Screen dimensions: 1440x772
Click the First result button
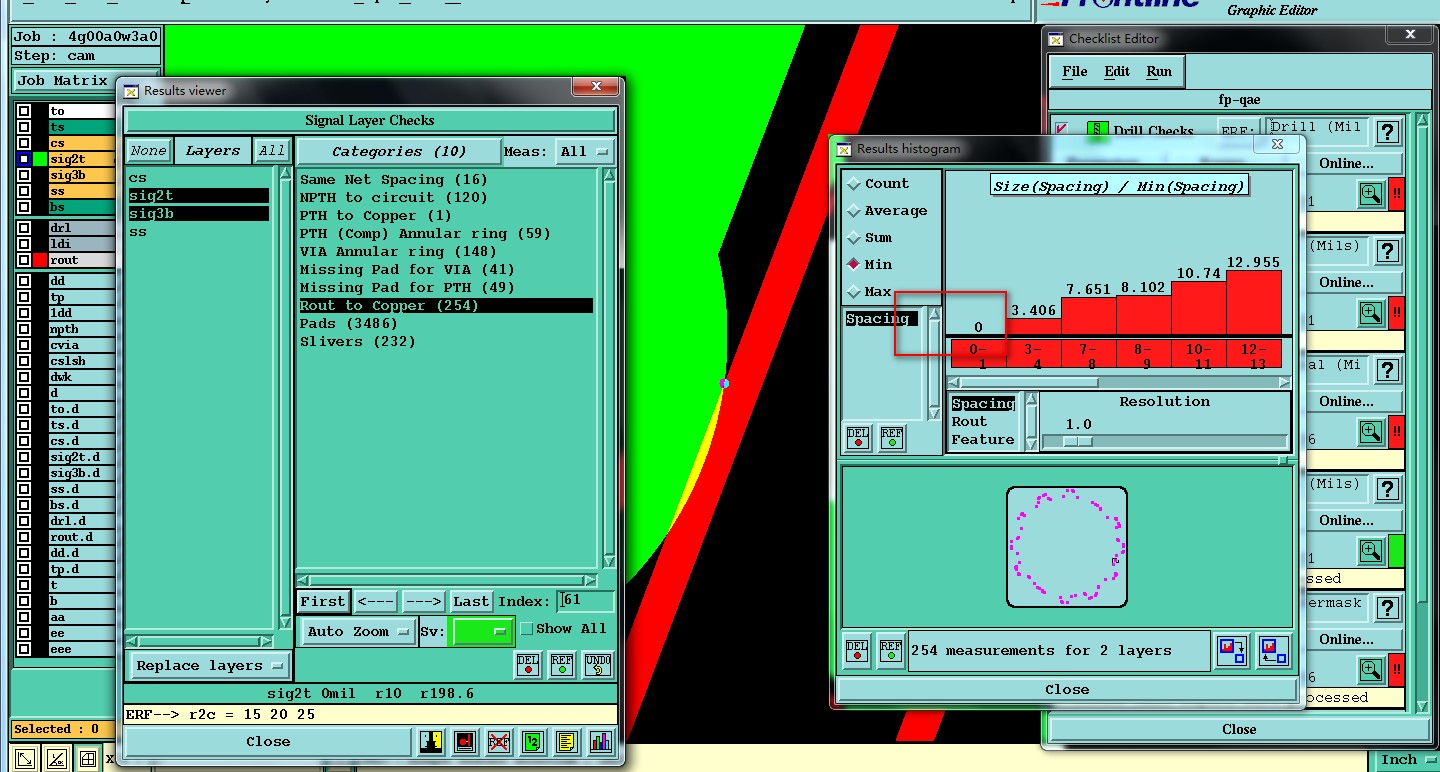click(x=323, y=601)
